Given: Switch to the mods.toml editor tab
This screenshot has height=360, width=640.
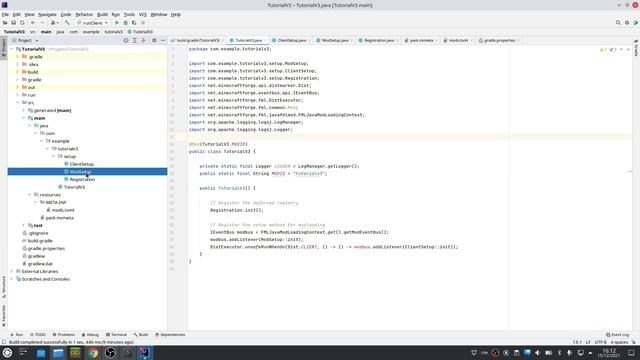Looking at the screenshot, I should point(458,40).
